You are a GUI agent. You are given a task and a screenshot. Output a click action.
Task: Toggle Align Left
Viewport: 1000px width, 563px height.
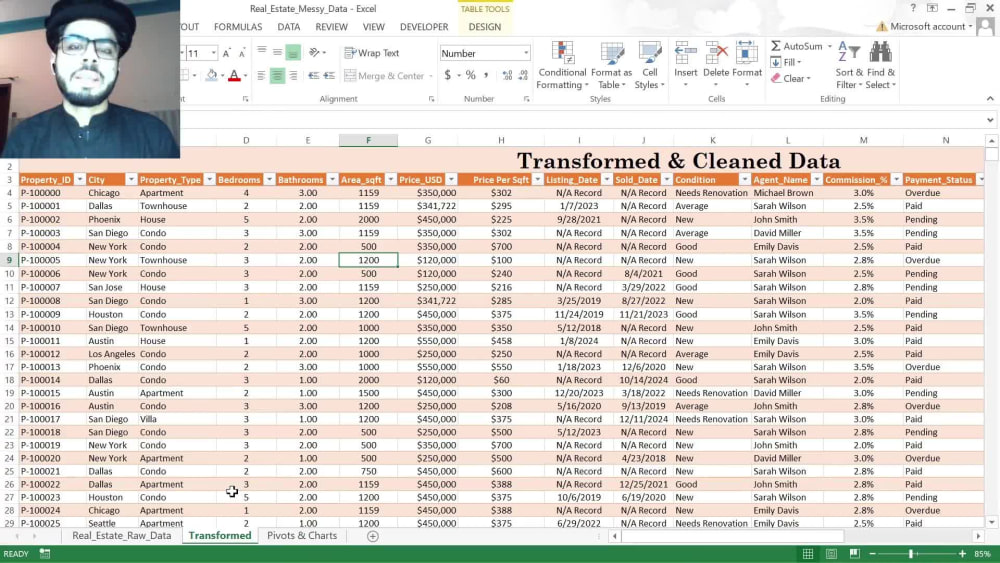[x=261, y=76]
